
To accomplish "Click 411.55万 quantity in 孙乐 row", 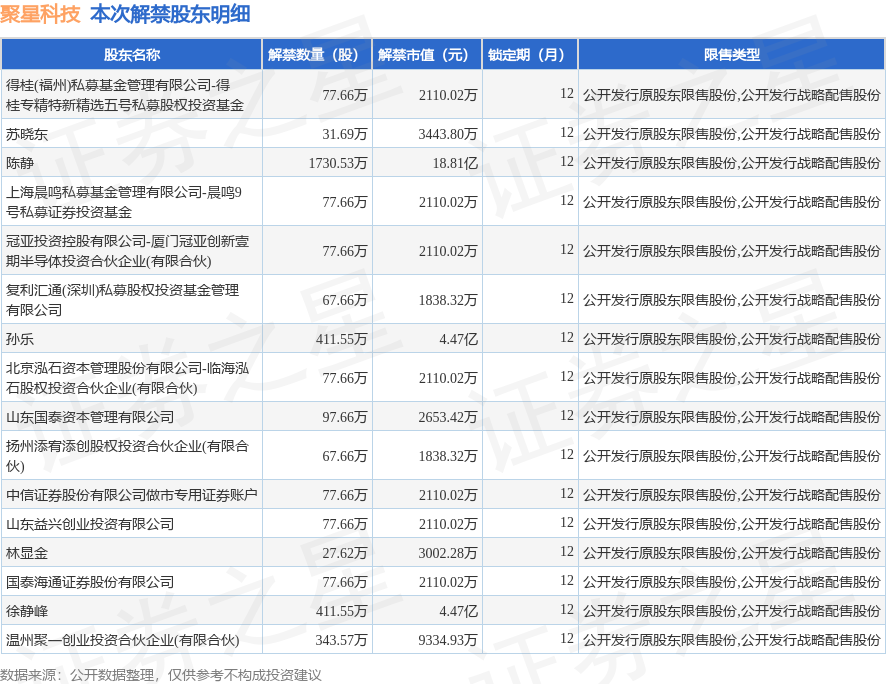I will [x=341, y=339].
